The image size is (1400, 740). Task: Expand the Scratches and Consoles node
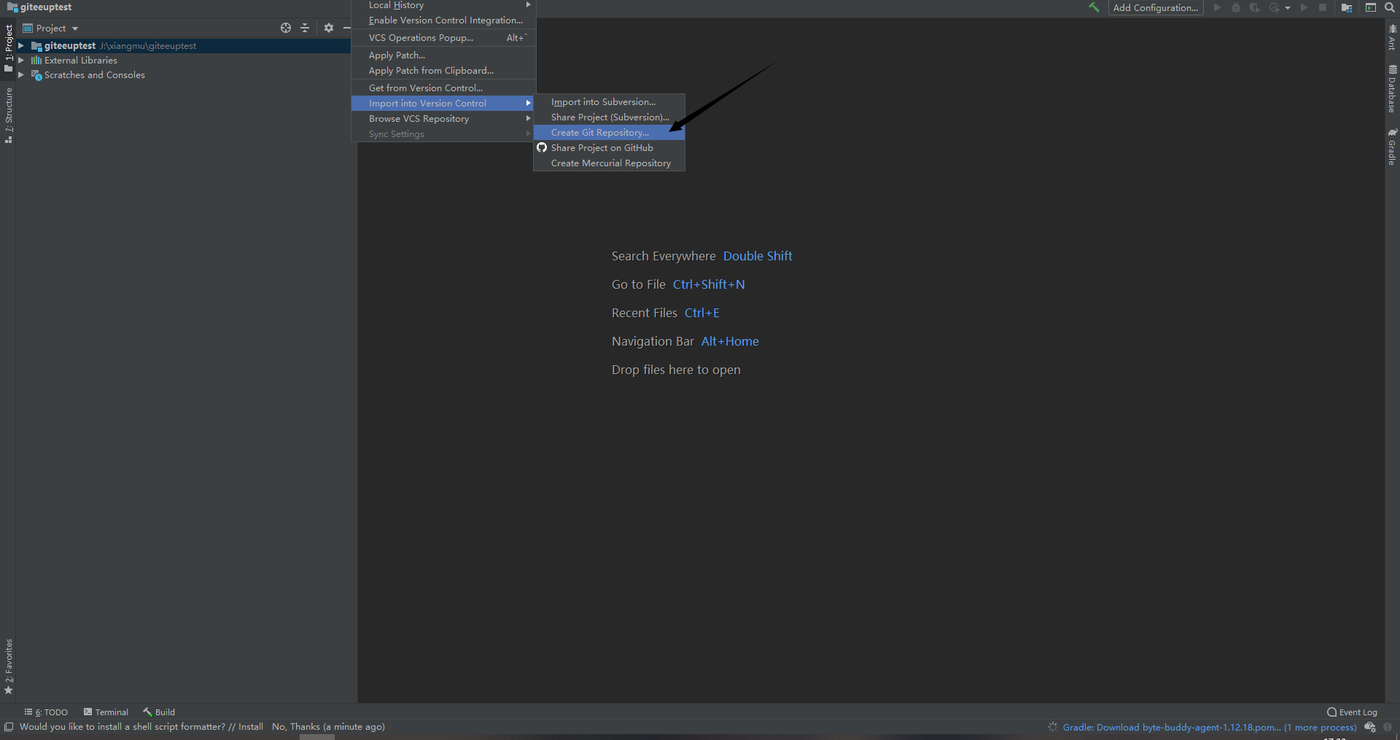(21, 75)
